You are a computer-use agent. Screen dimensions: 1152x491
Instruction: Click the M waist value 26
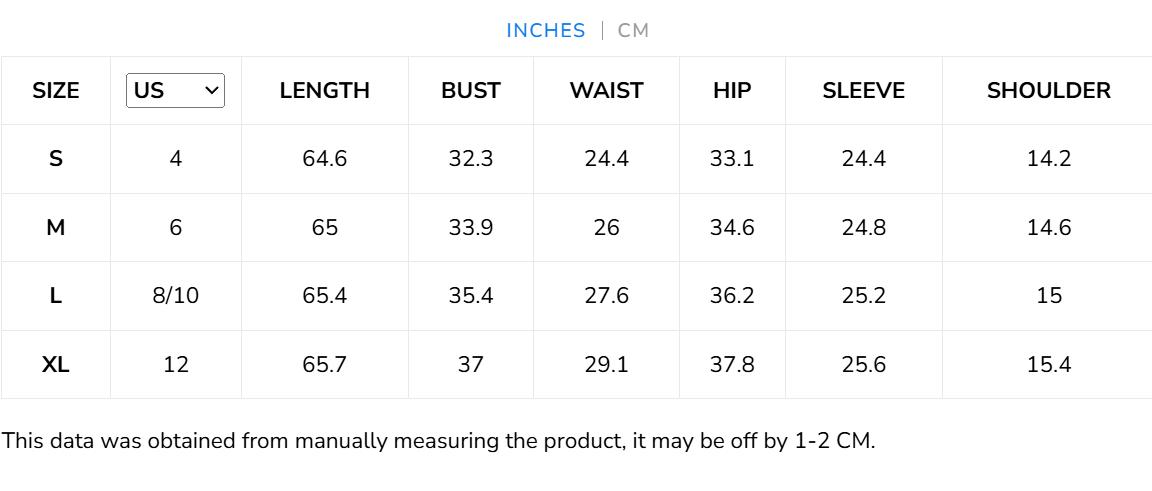606,228
